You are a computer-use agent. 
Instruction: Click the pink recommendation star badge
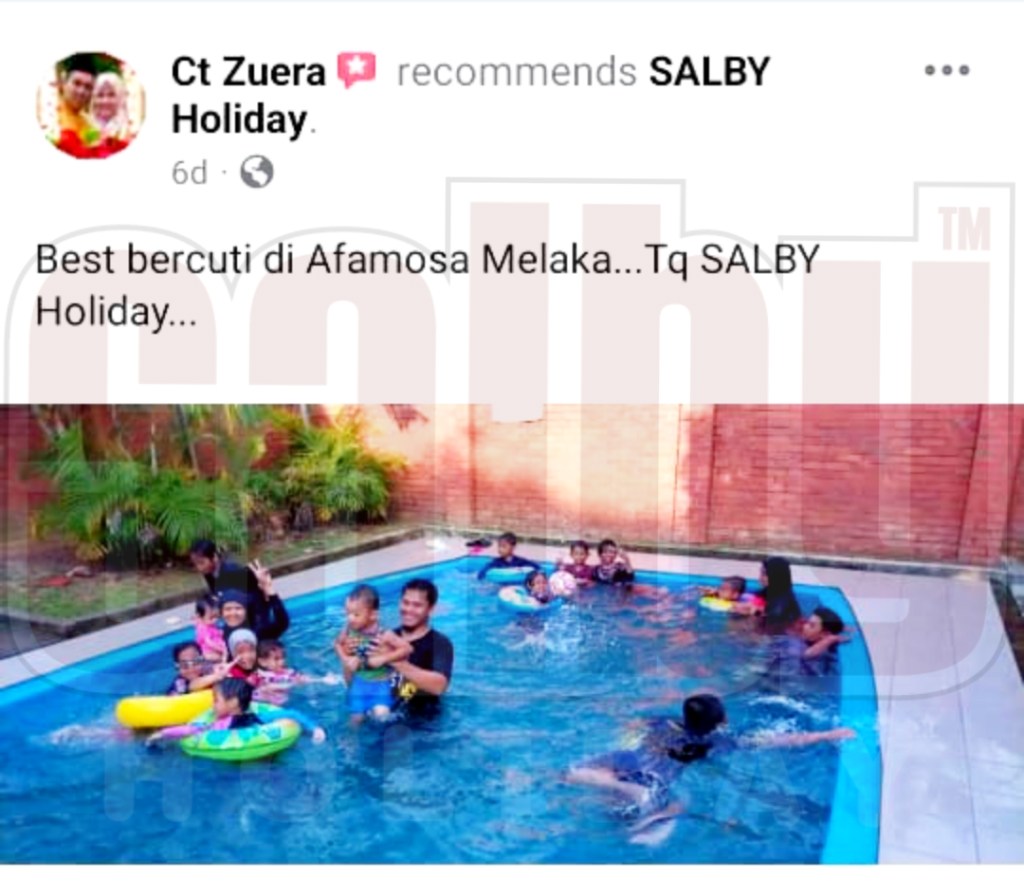pyautogui.click(x=357, y=70)
